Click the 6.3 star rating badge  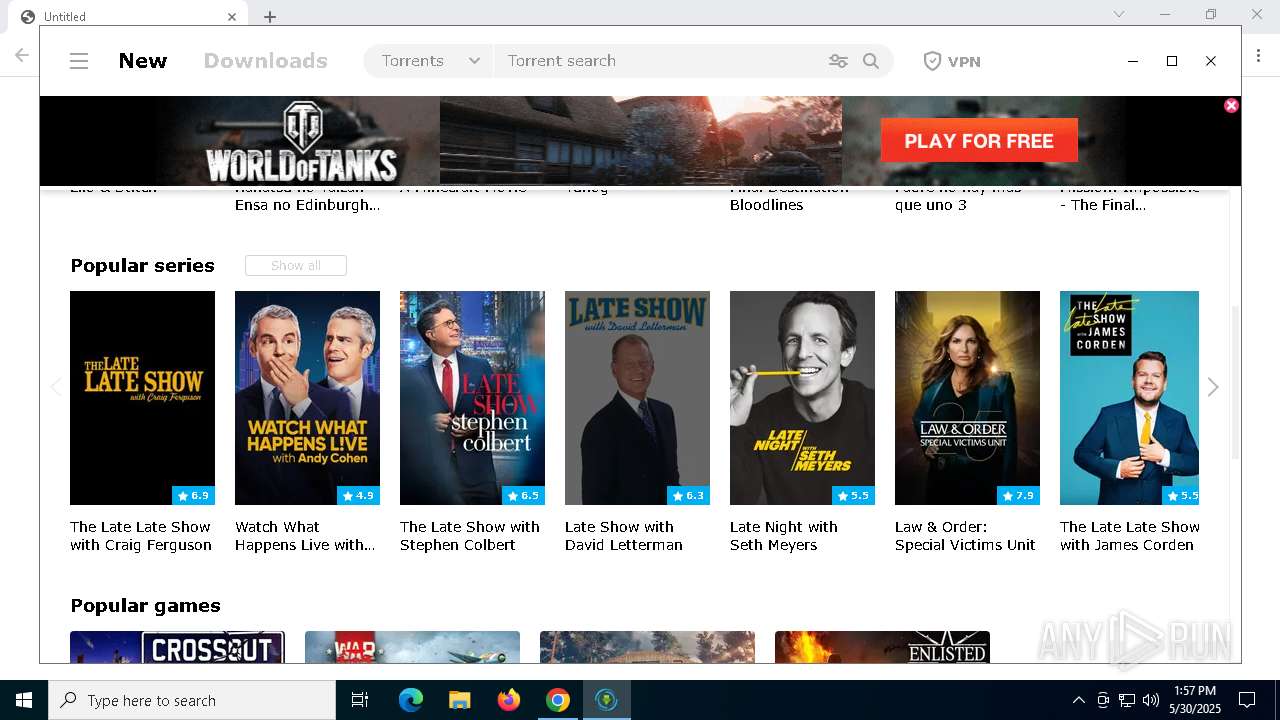tap(688, 495)
